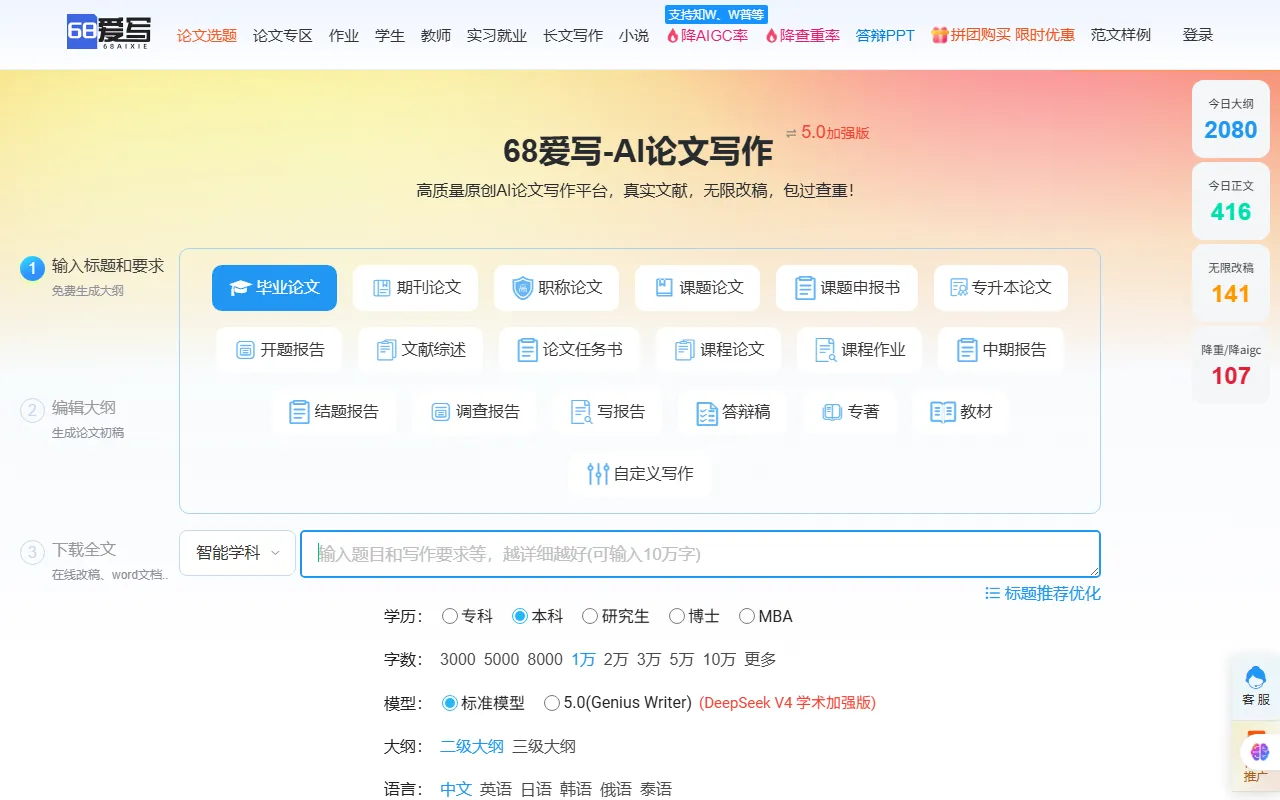Click the 今日大纲 2080 counter card
Screen dimensions: 1280x800
coord(1230,119)
